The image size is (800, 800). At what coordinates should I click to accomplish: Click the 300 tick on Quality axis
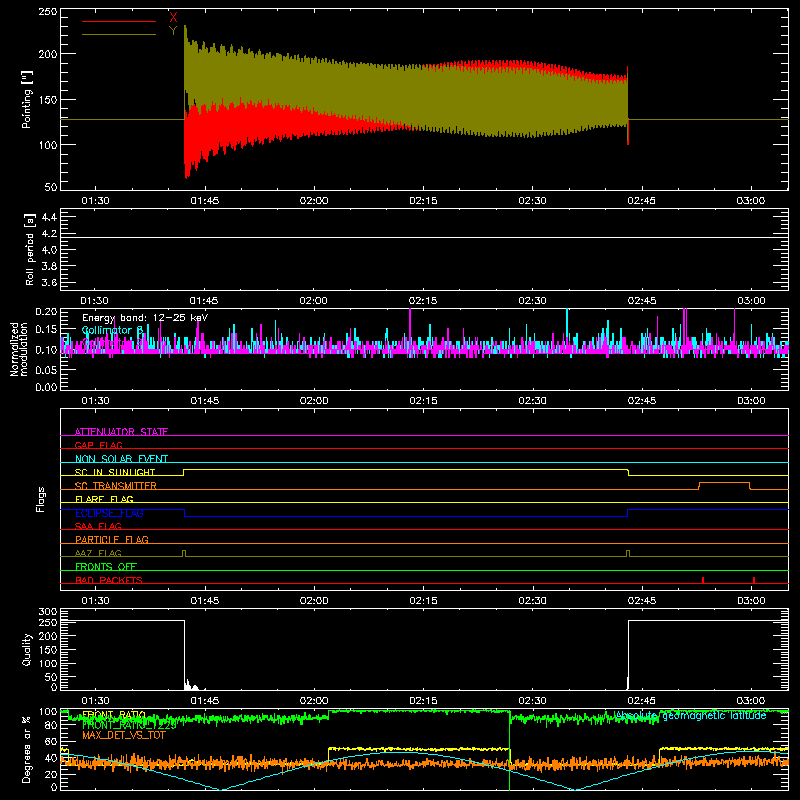48,612
